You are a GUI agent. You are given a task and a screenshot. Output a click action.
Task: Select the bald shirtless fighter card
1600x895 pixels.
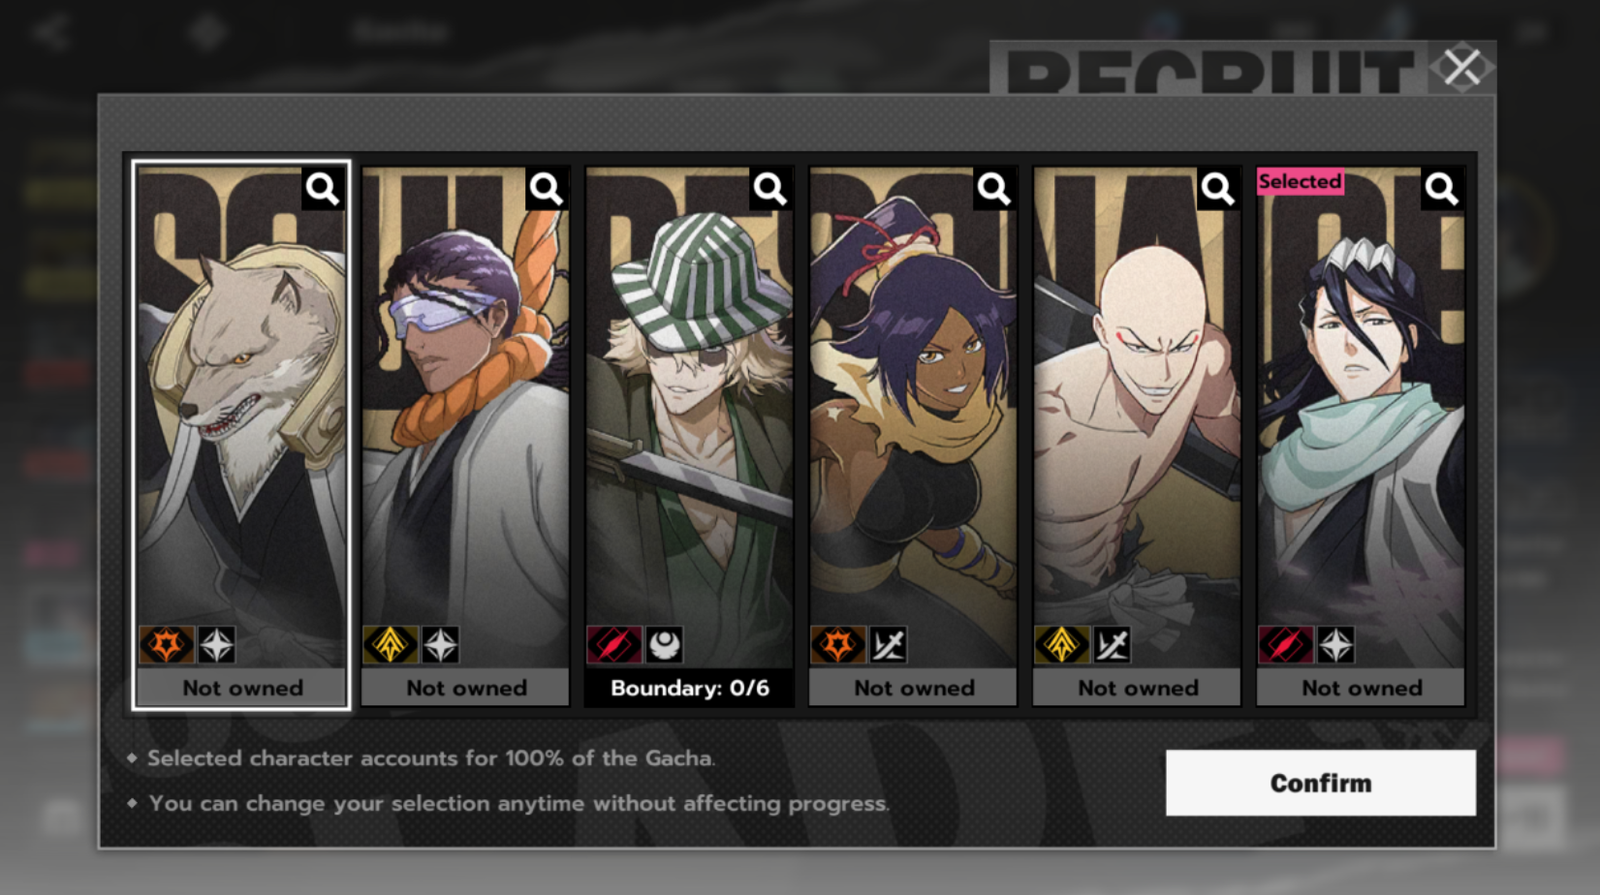coord(1137,435)
